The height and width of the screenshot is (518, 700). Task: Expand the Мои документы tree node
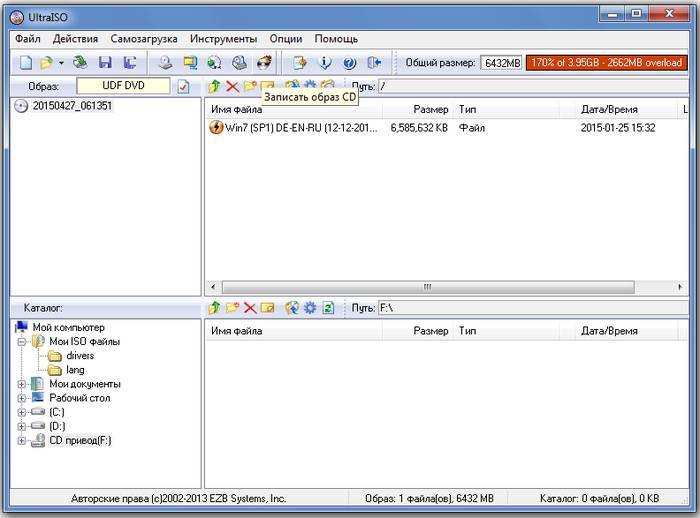tap(22, 384)
